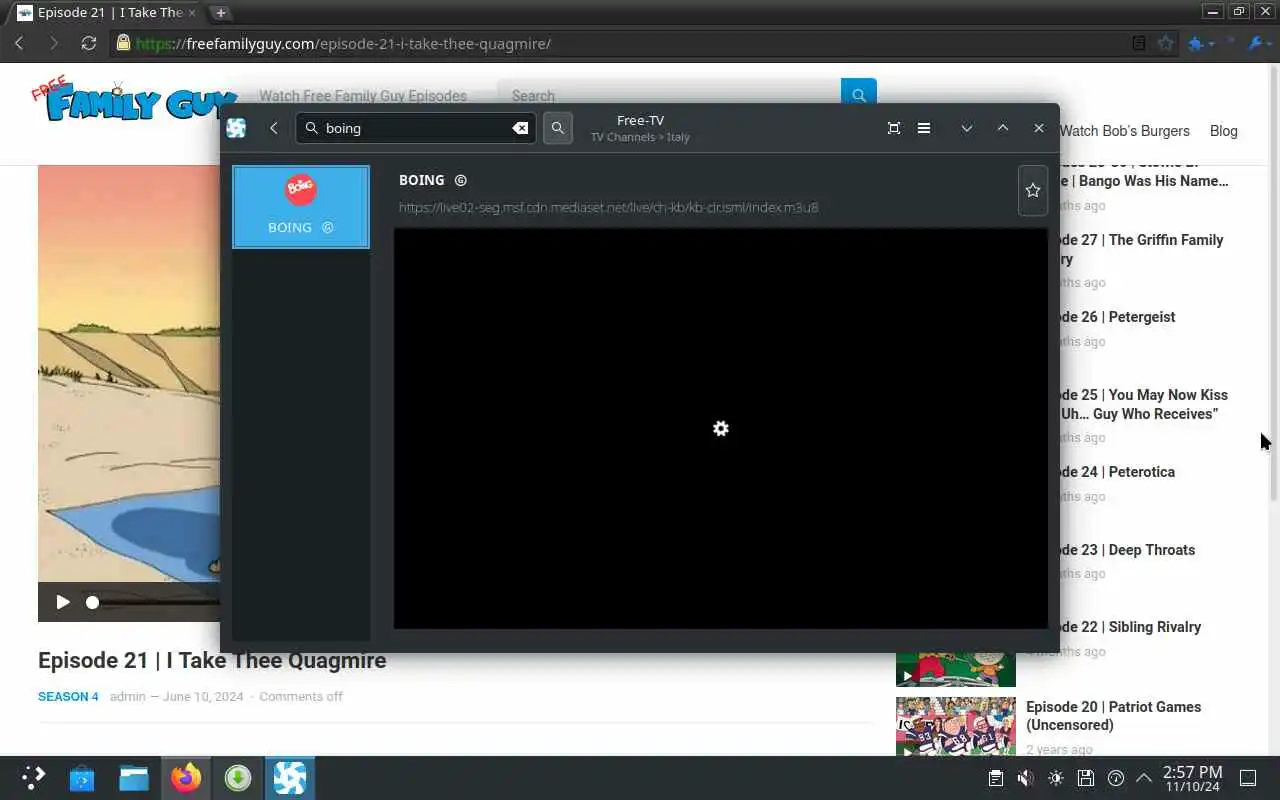Click the green download app taskbar icon
Viewport: 1280px width, 800px height.
coord(238,778)
